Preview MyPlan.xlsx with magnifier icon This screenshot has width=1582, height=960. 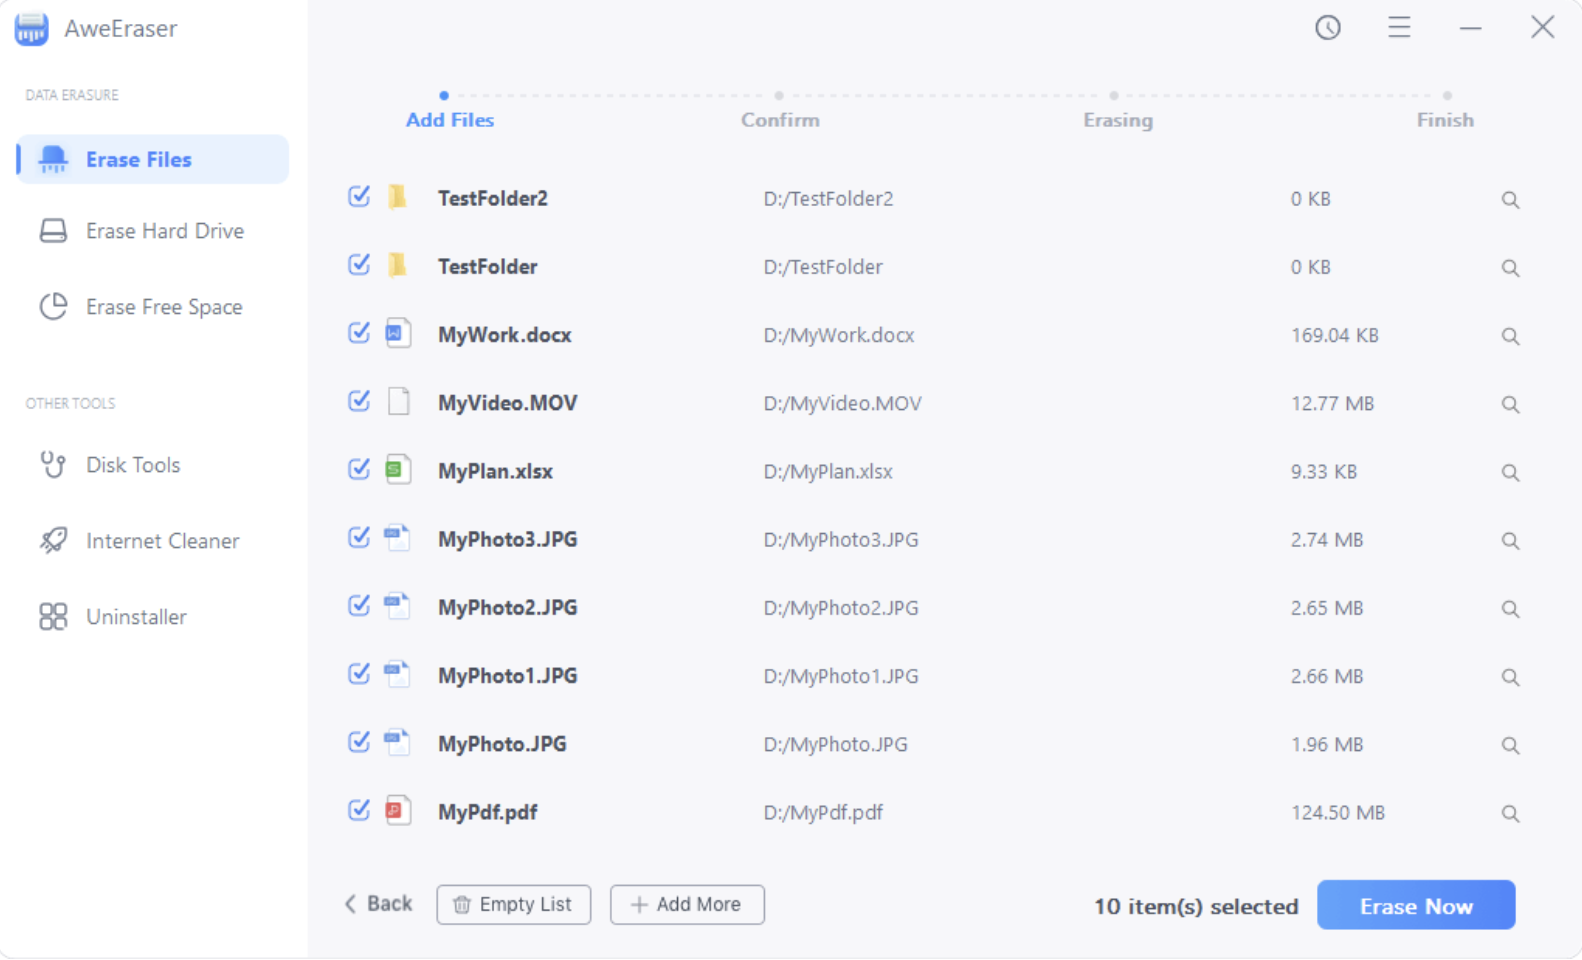tap(1510, 472)
